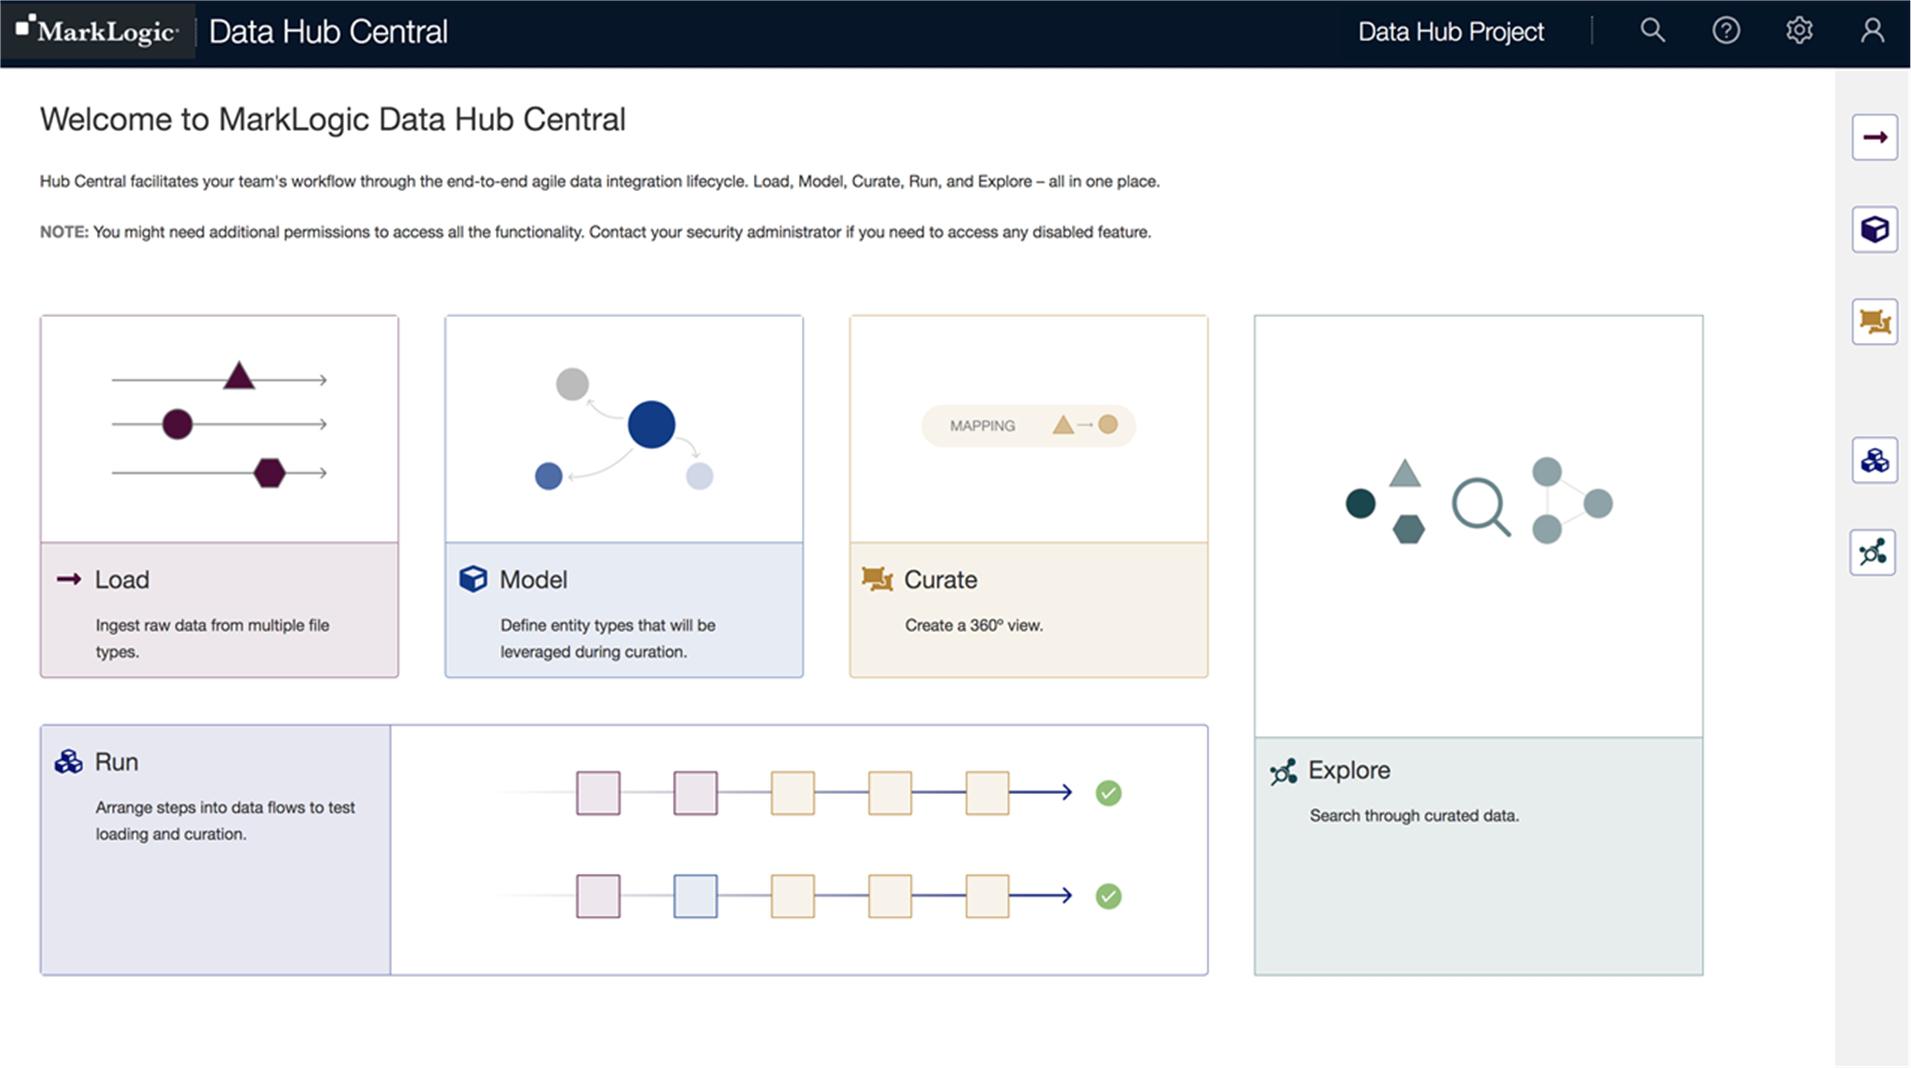Select the Model cube icon in right sidebar
The height and width of the screenshot is (1068, 1911).
click(x=1877, y=229)
